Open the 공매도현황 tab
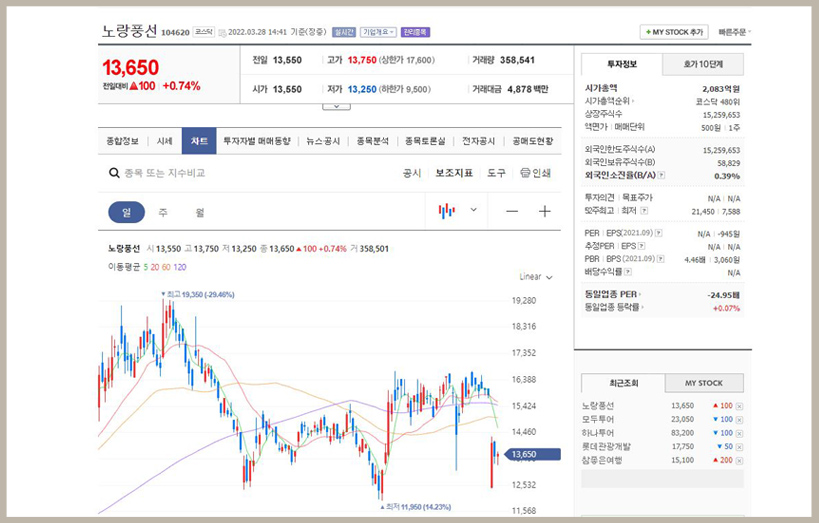The image size is (819, 523). tap(533, 141)
